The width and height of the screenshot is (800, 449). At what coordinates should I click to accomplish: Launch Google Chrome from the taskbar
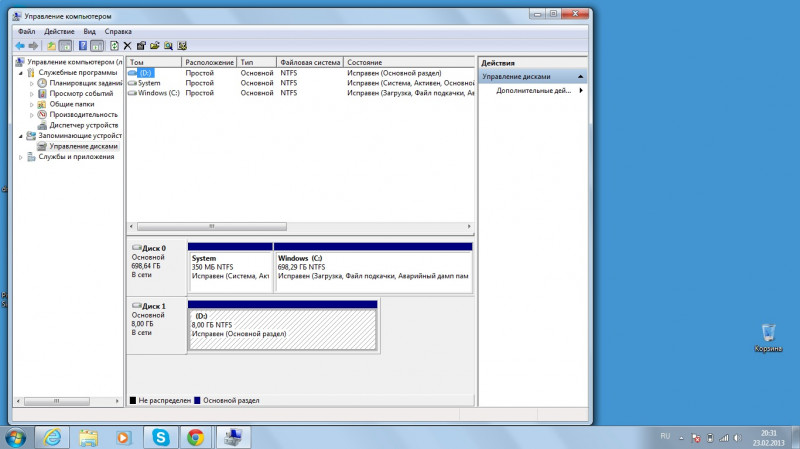196,436
